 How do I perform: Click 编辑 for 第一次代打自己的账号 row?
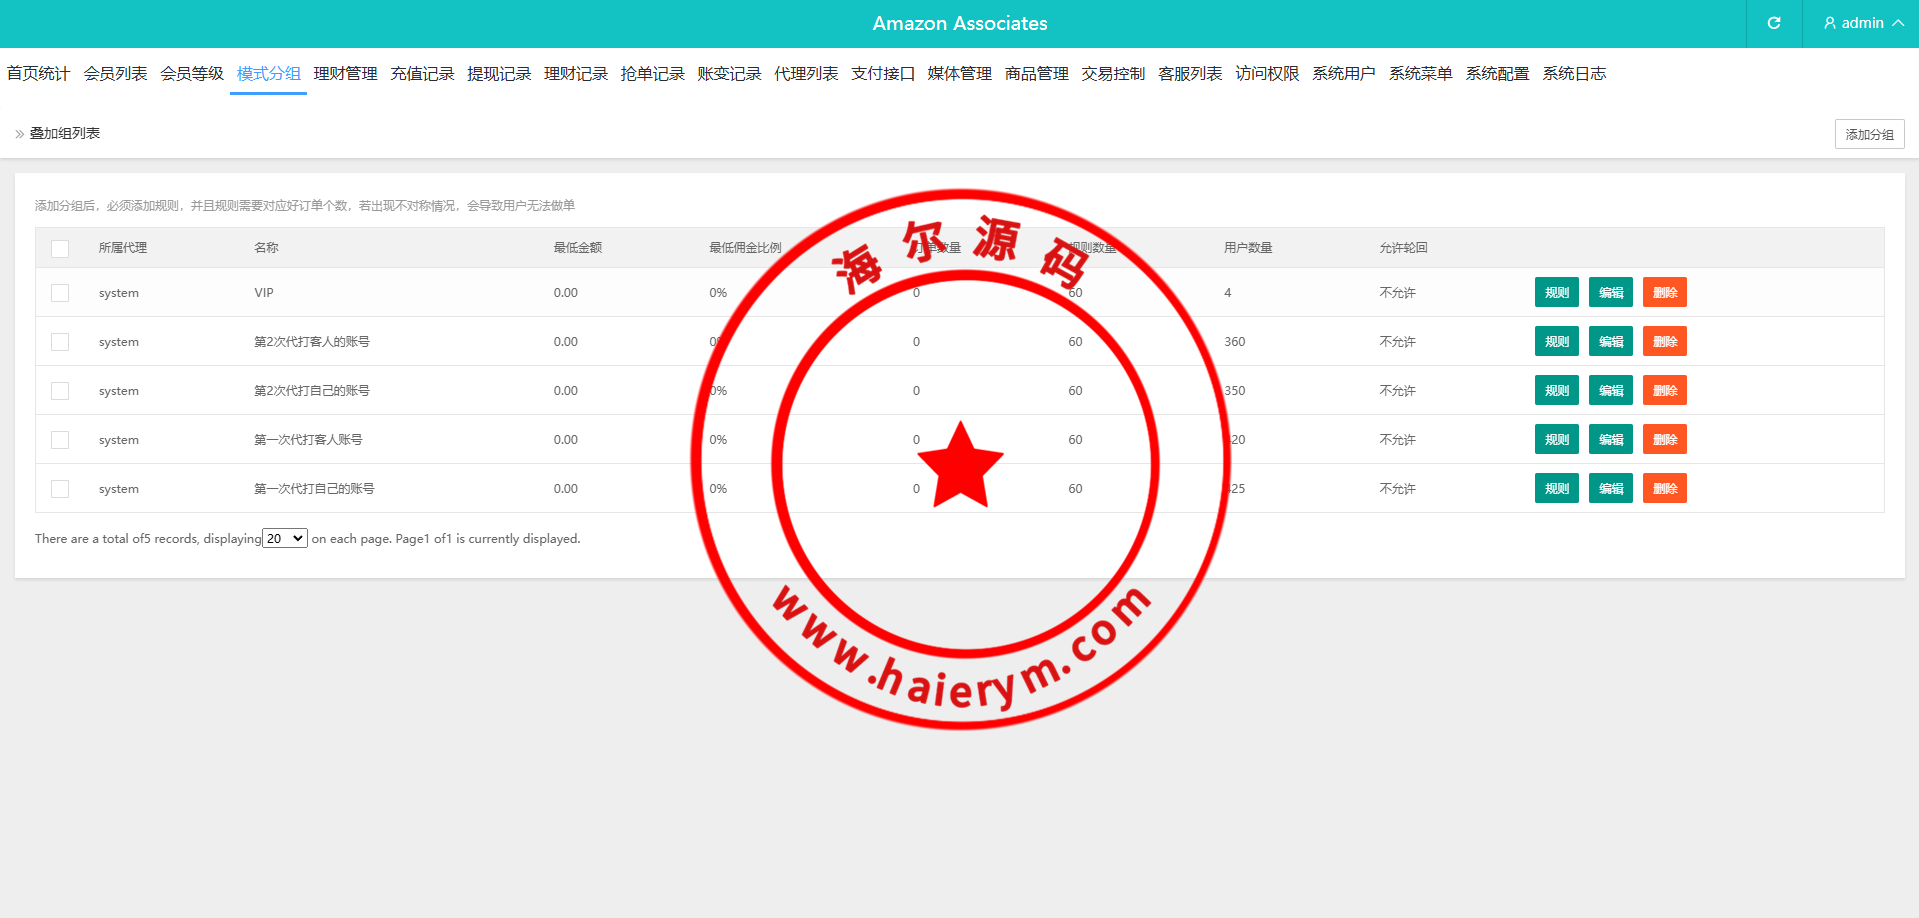(x=1611, y=489)
